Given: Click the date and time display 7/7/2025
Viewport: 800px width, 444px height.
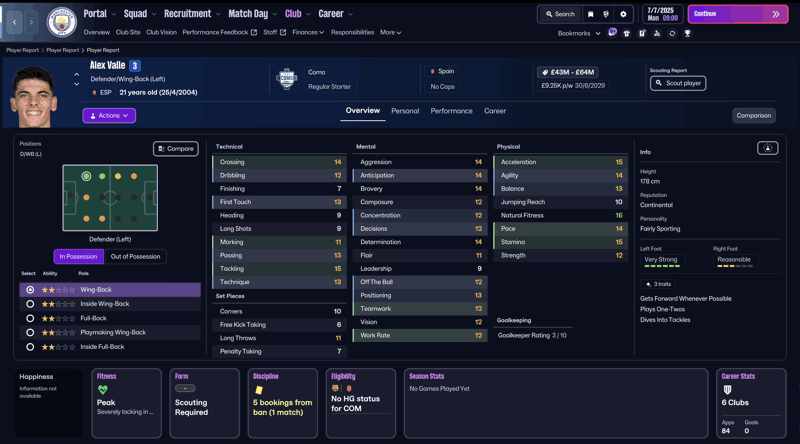Looking at the screenshot, I should tap(663, 14).
